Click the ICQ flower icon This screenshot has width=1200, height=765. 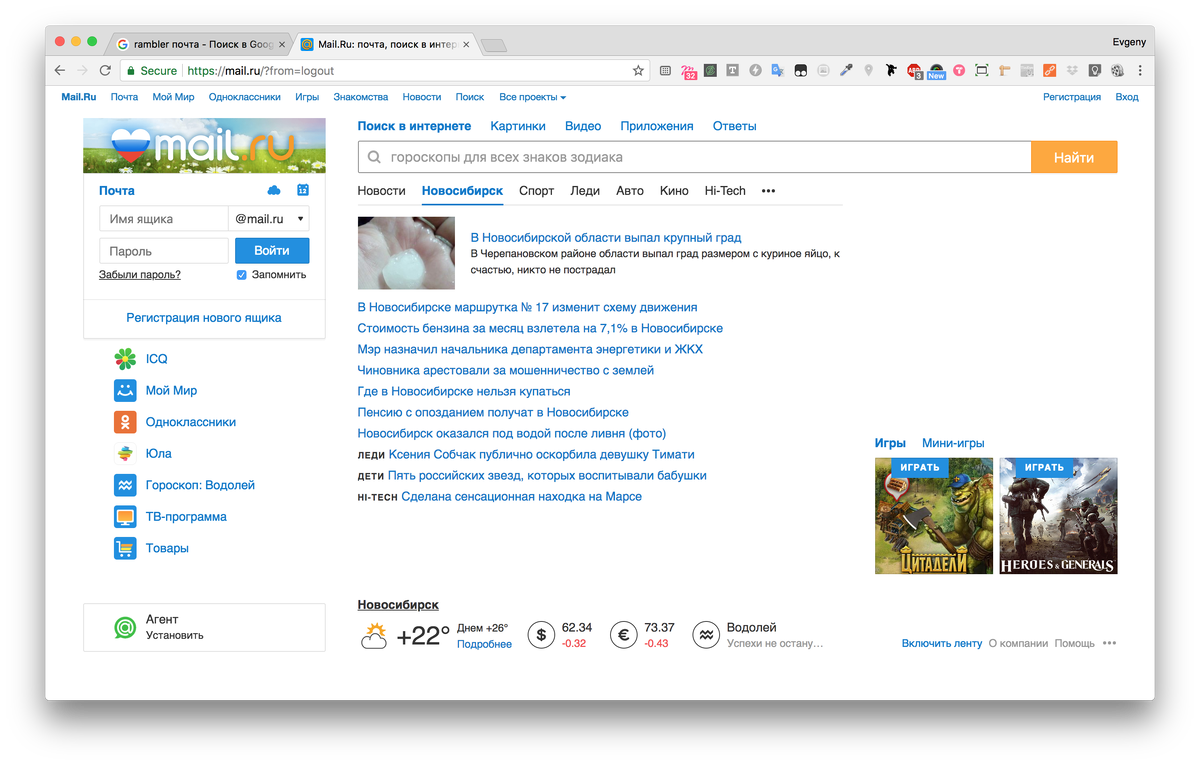(124, 359)
